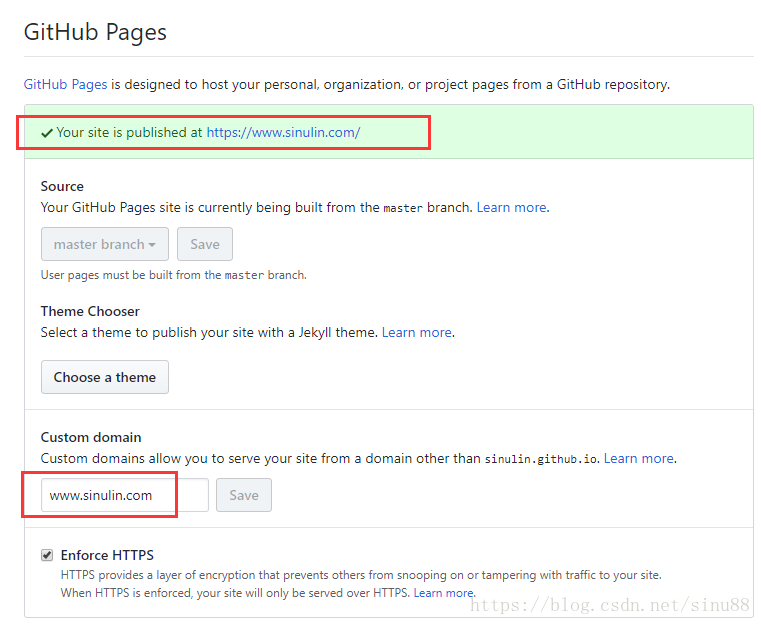Click the green checkmark published icon

[x=47, y=133]
